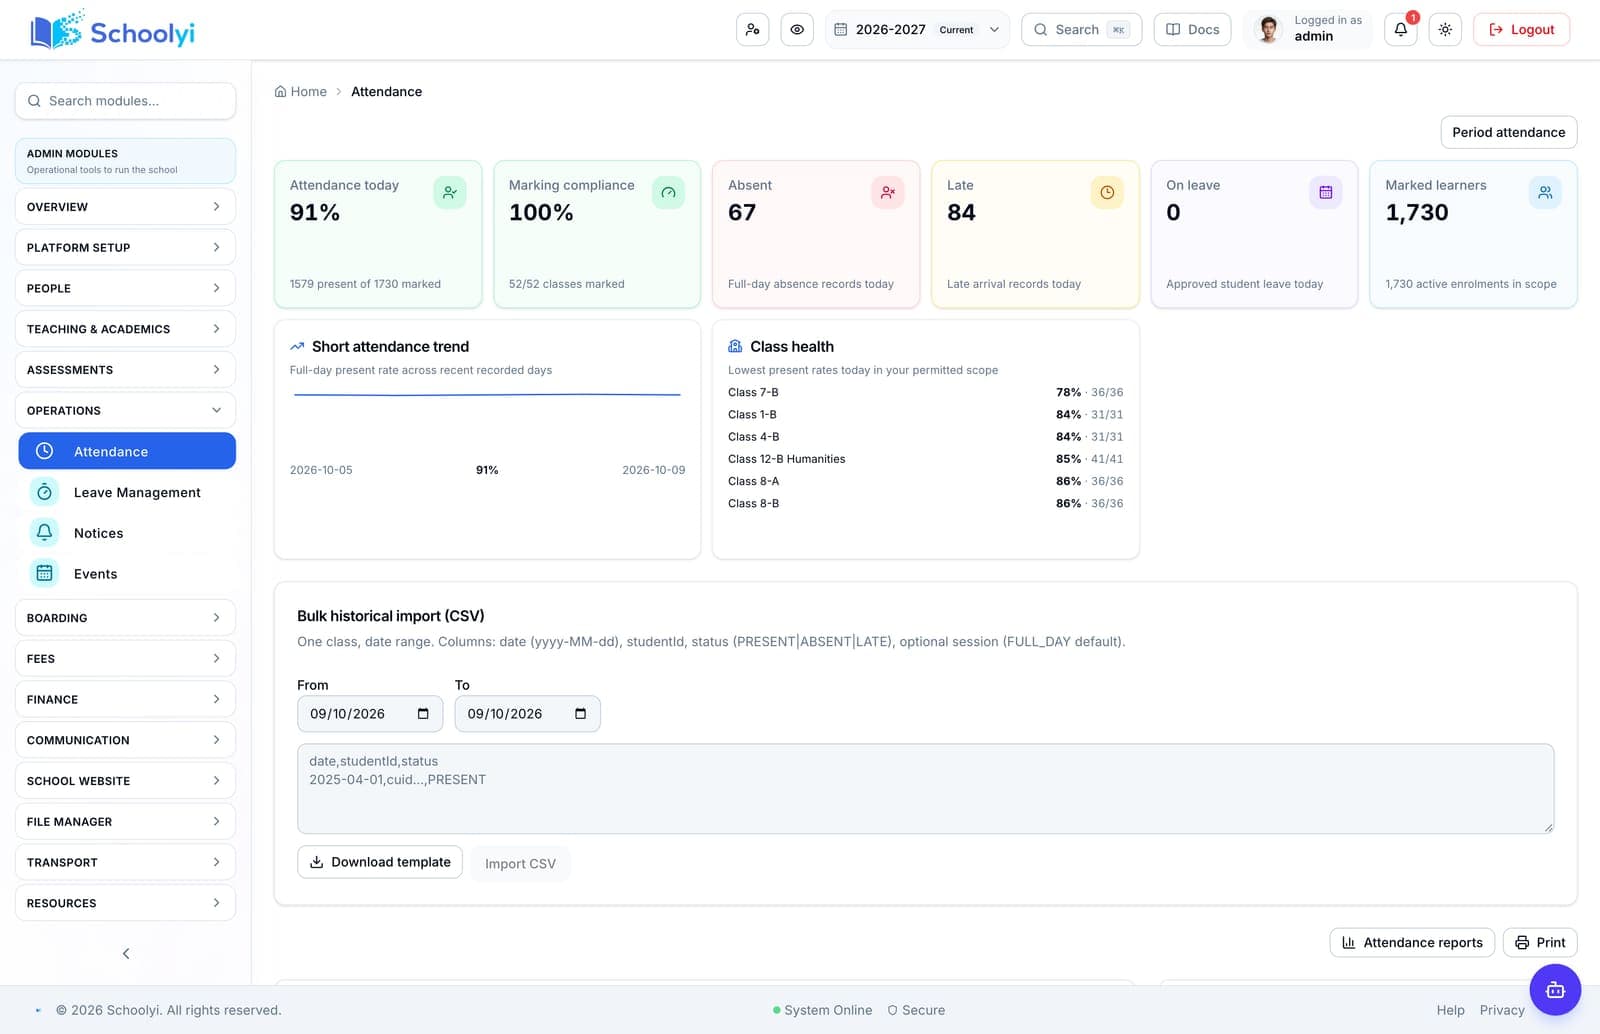Click the user switch icon in header
The height and width of the screenshot is (1034, 1600).
[752, 29]
